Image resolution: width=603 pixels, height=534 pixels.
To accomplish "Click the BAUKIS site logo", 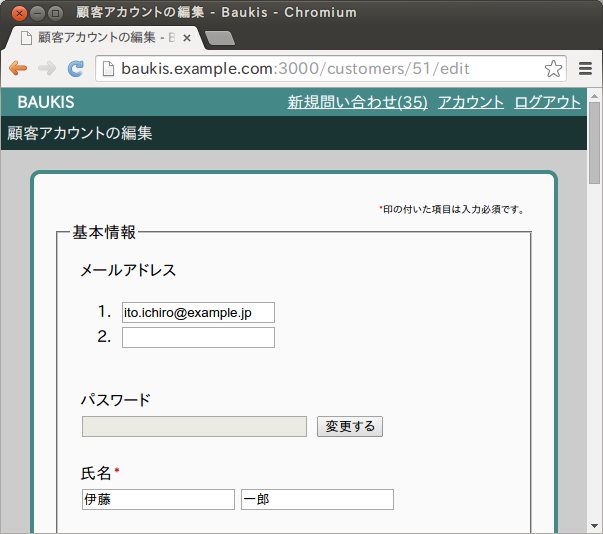I will (x=45, y=102).
